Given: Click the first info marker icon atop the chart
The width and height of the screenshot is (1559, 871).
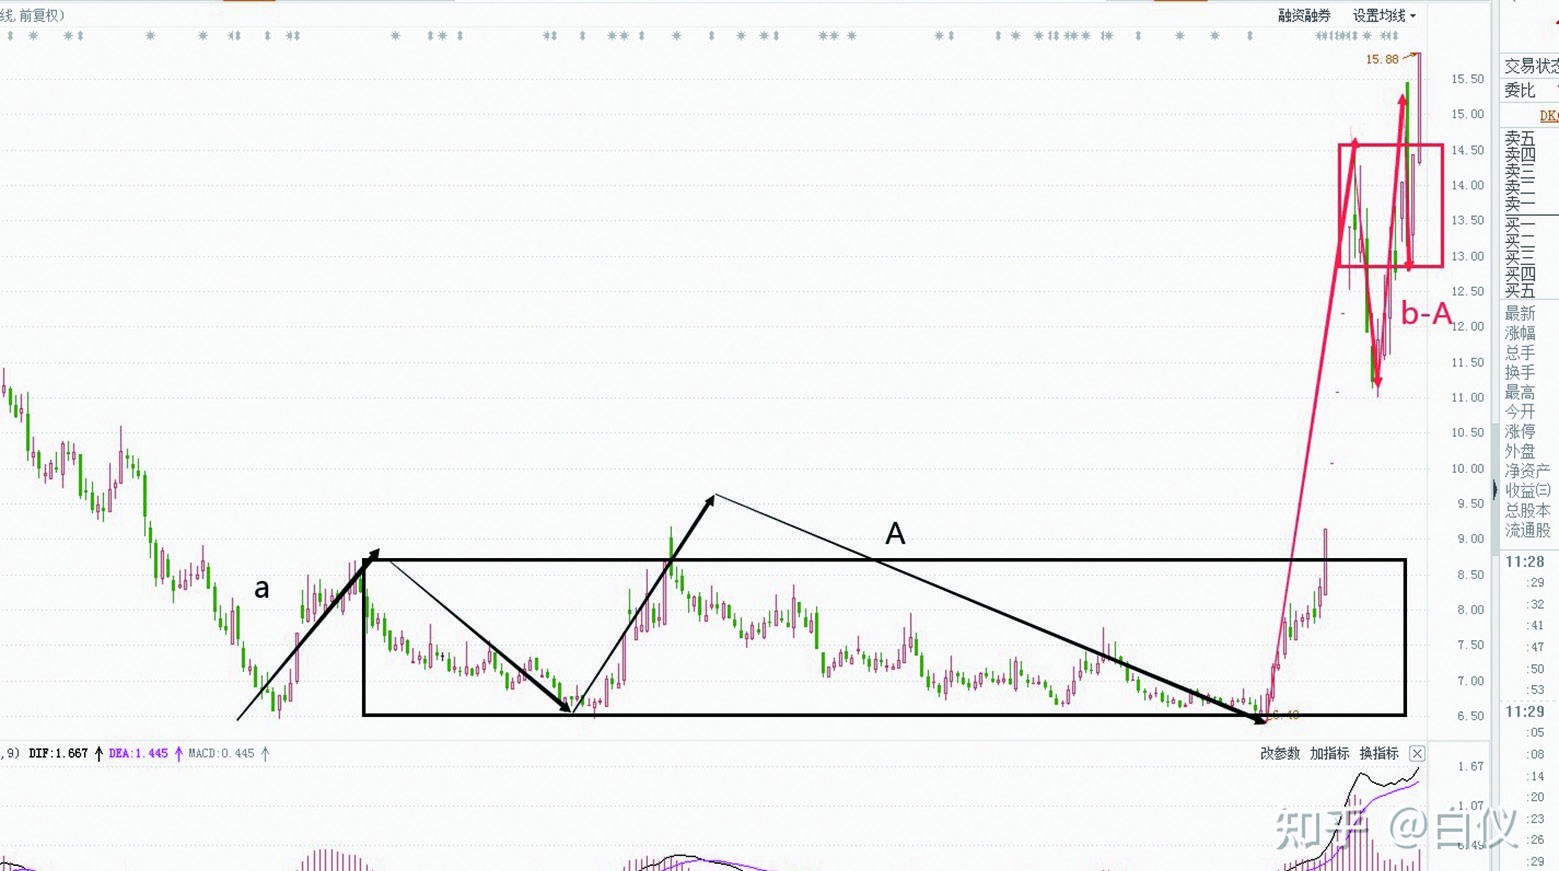Looking at the screenshot, I should click(10, 36).
